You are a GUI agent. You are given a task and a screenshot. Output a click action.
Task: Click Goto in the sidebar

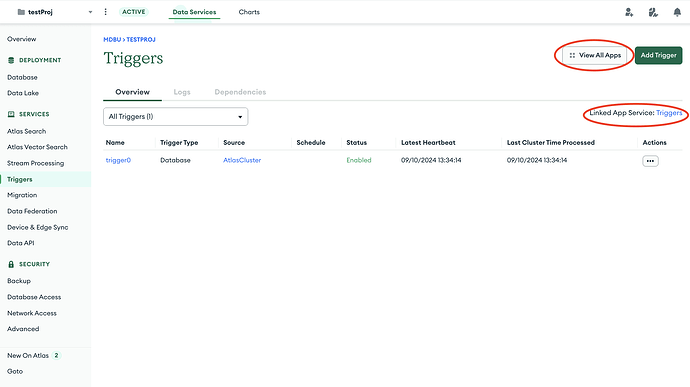[x=15, y=372]
